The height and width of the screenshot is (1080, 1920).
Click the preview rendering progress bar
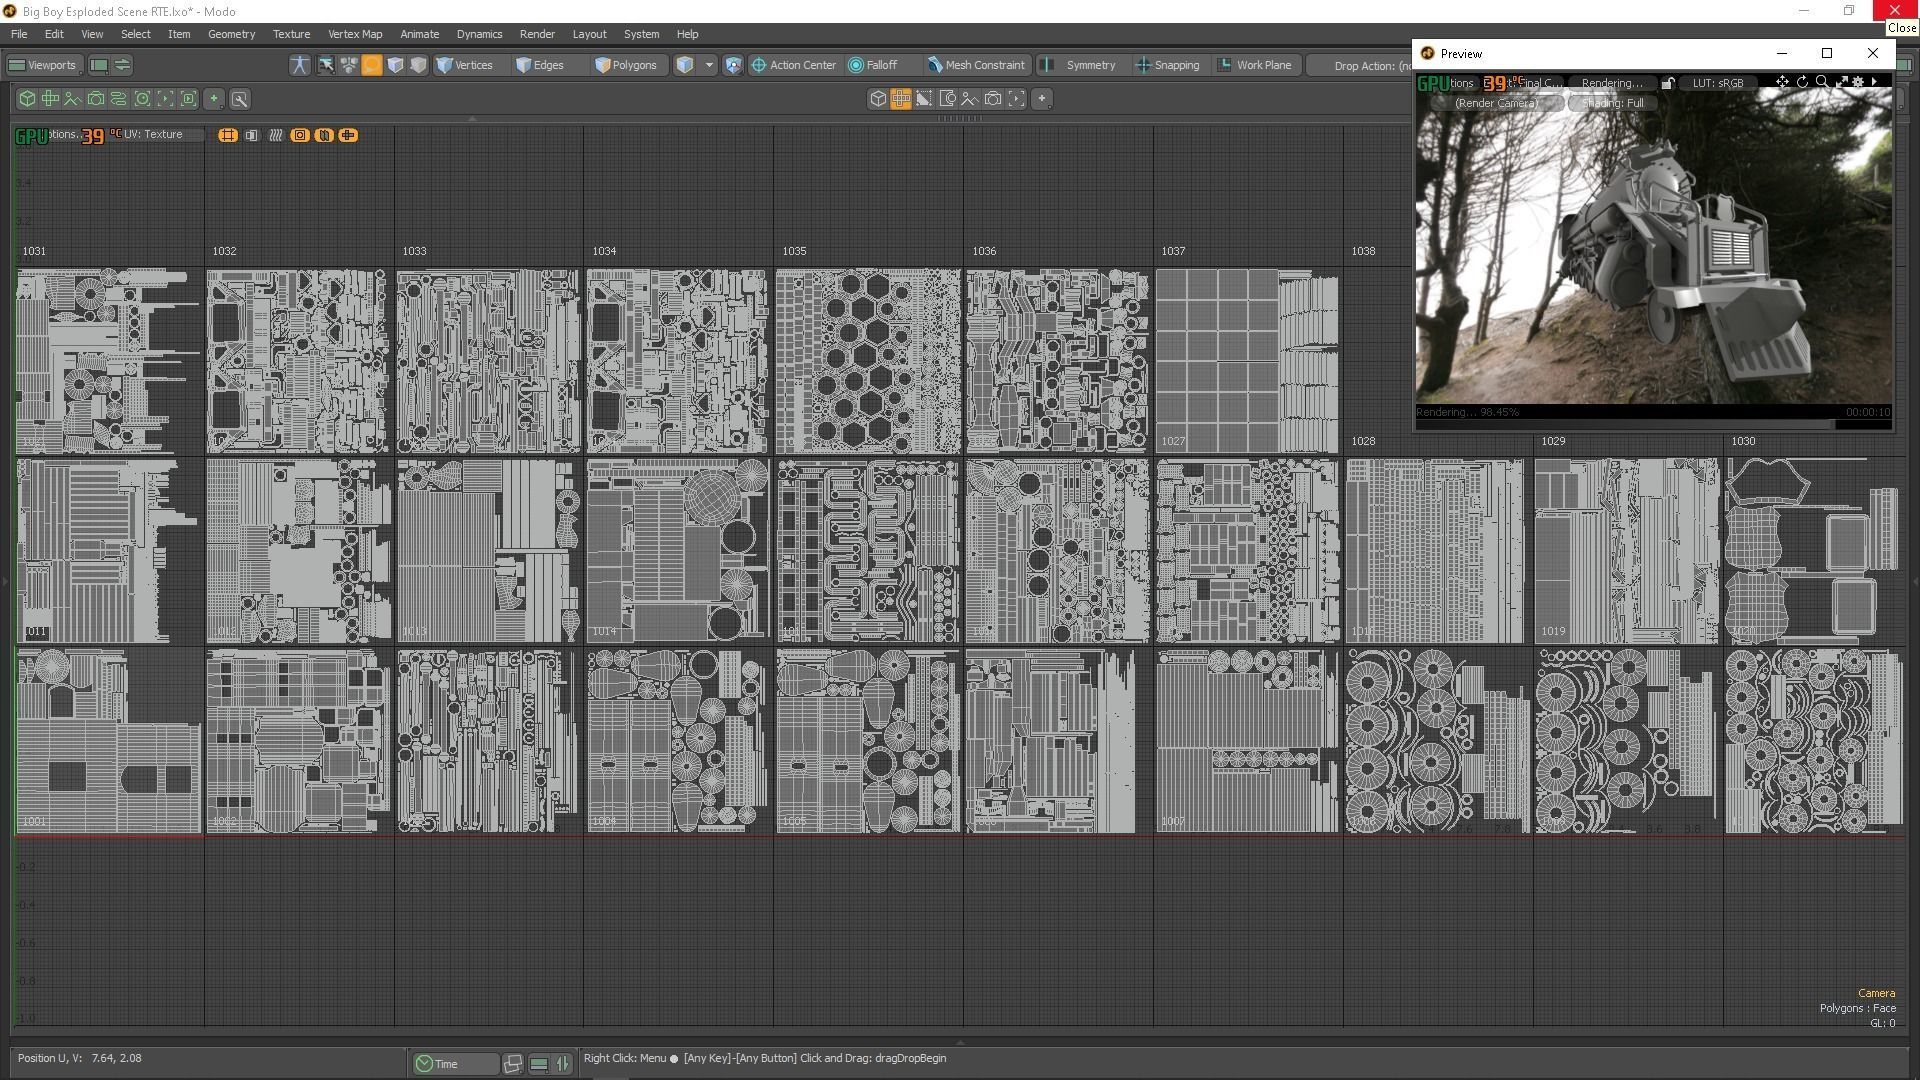tap(1652, 424)
